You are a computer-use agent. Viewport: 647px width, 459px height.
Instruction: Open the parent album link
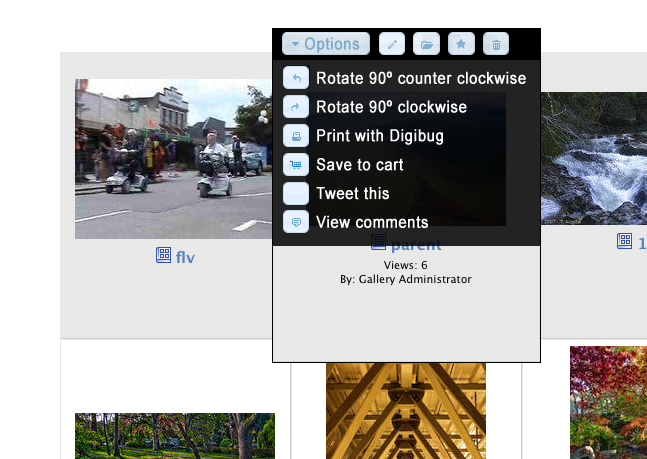[x=416, y=245]
